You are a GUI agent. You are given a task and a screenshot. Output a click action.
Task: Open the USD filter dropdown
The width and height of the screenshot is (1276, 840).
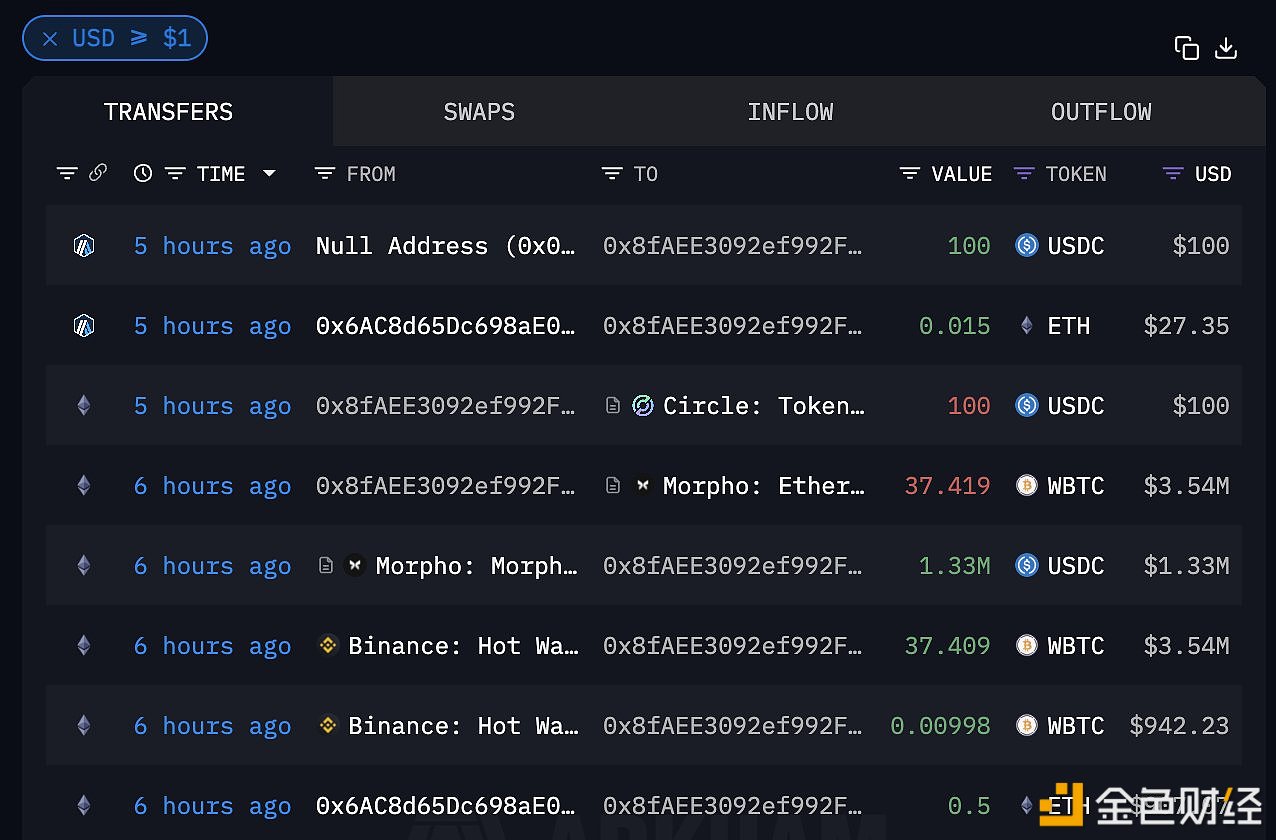[1173, 173]
